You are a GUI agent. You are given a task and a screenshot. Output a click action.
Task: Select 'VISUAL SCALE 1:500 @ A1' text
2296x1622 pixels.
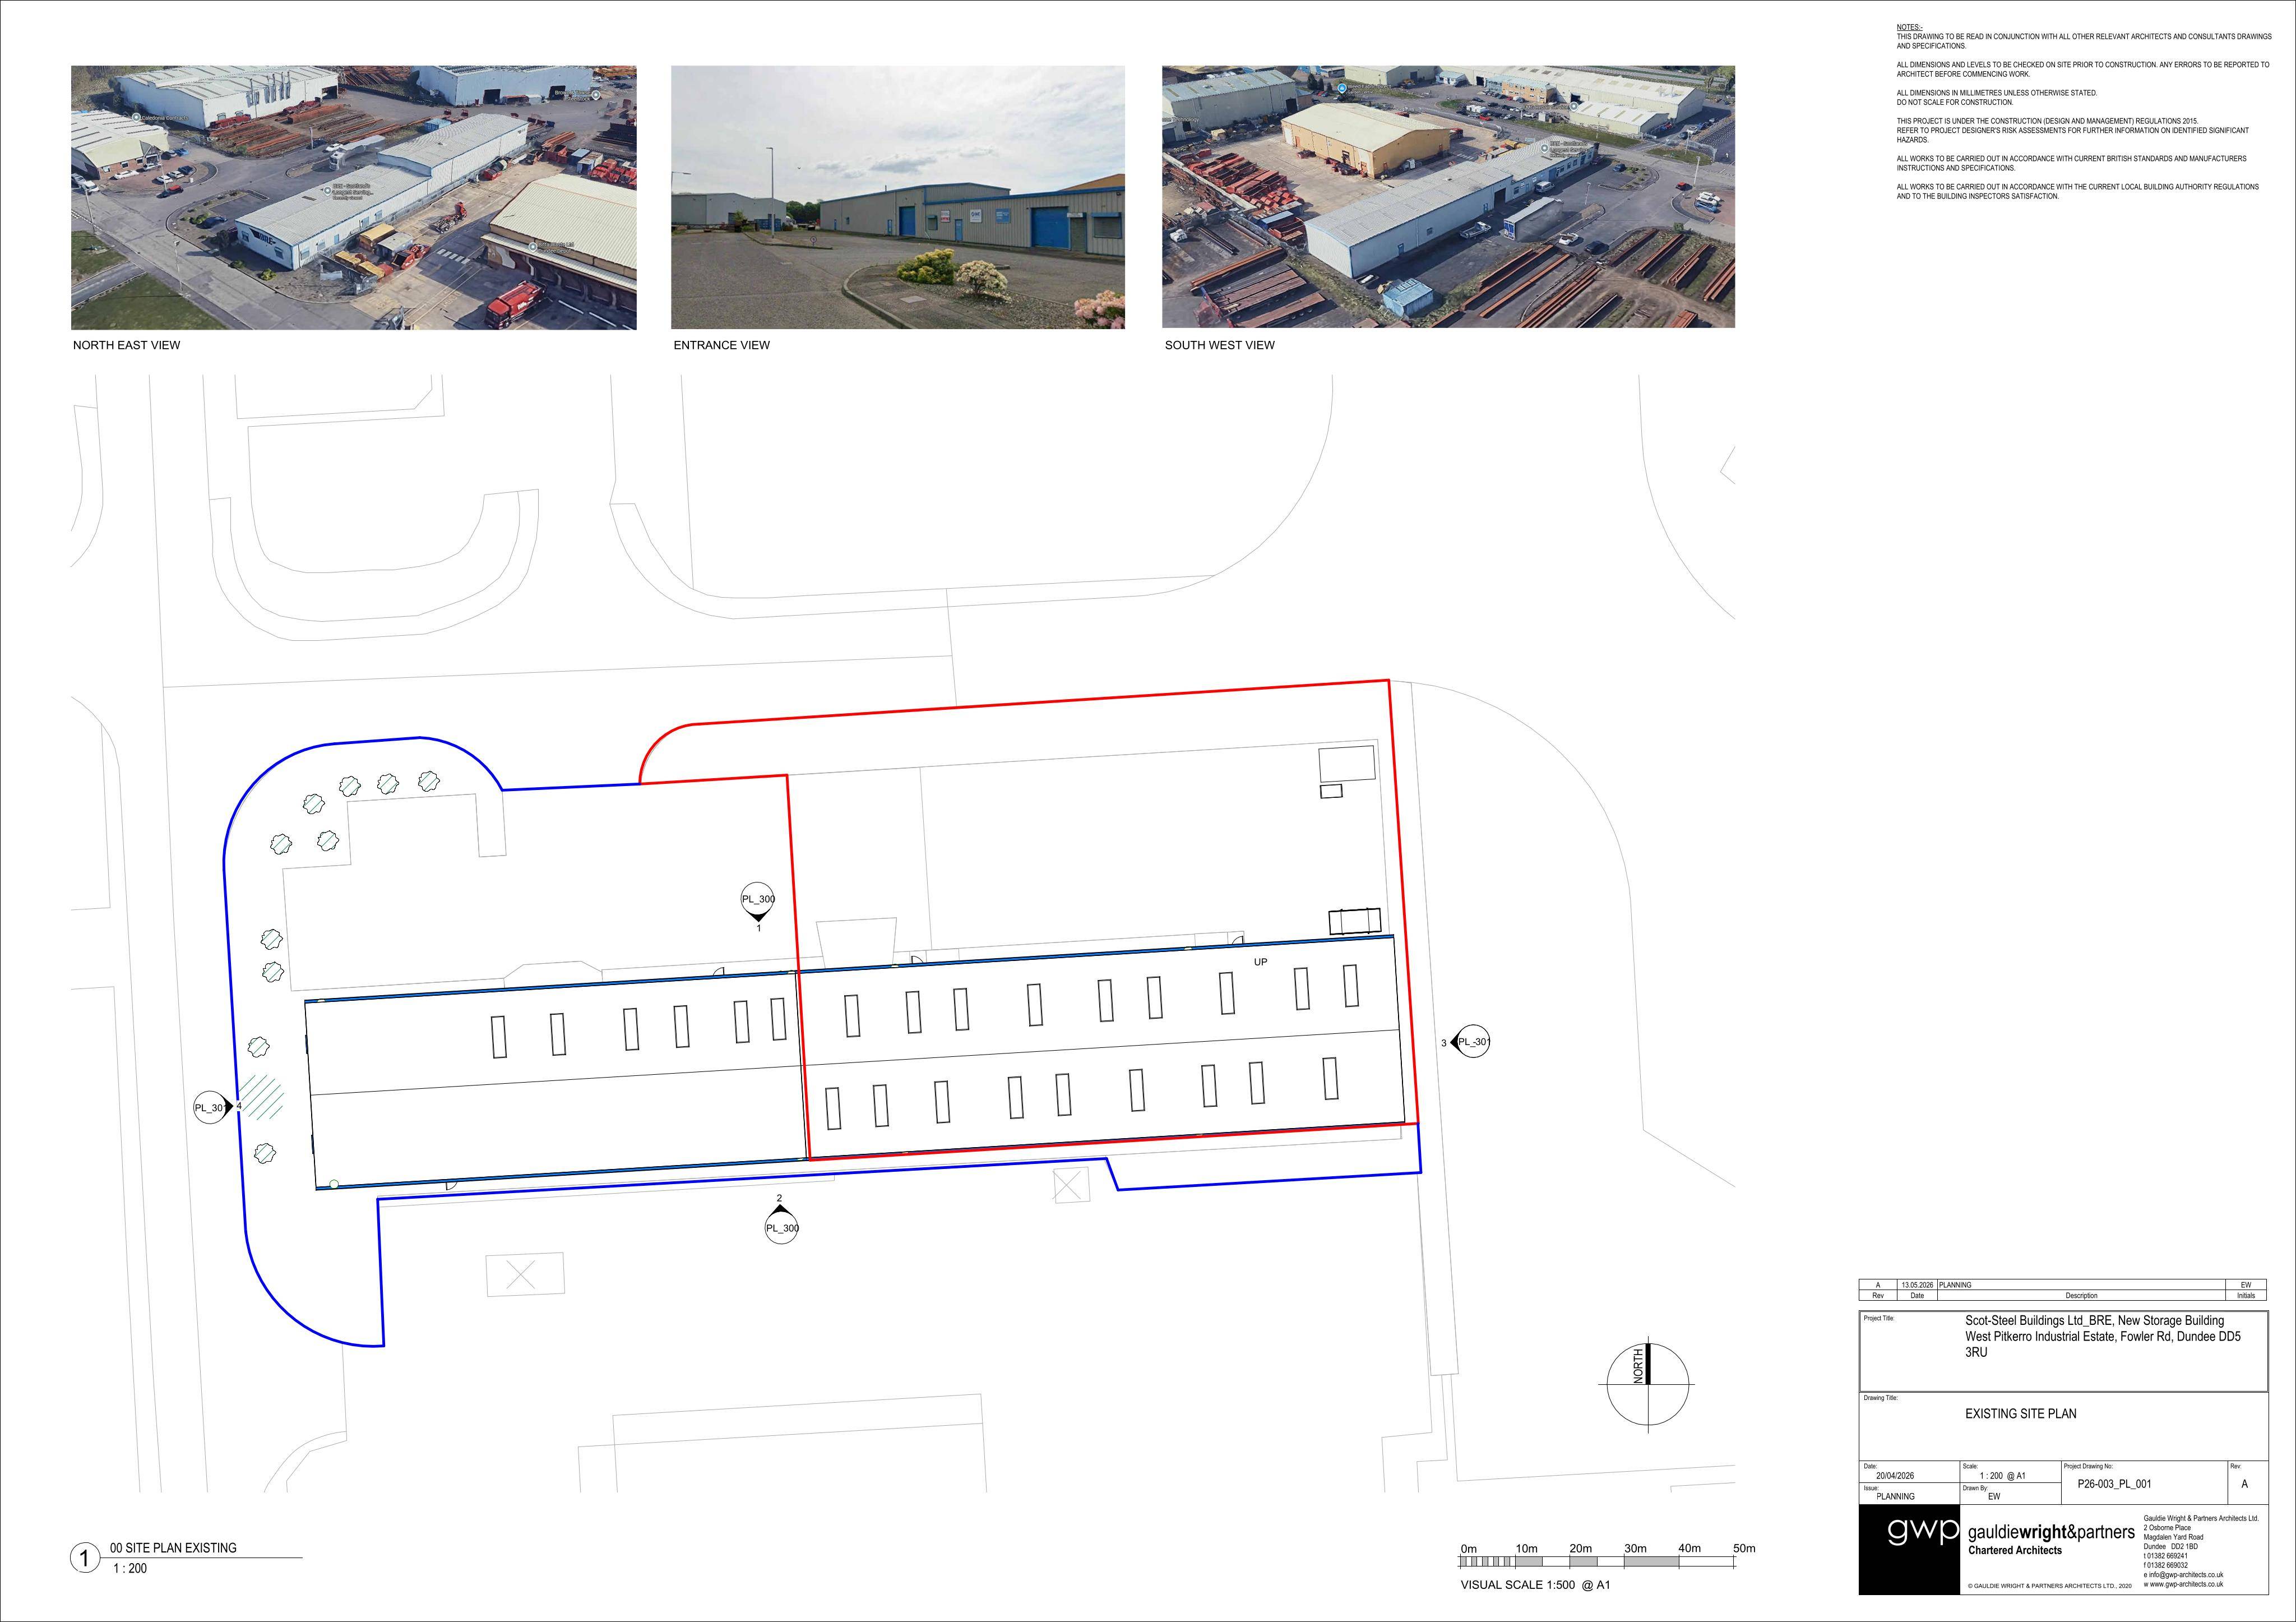1535,1585
